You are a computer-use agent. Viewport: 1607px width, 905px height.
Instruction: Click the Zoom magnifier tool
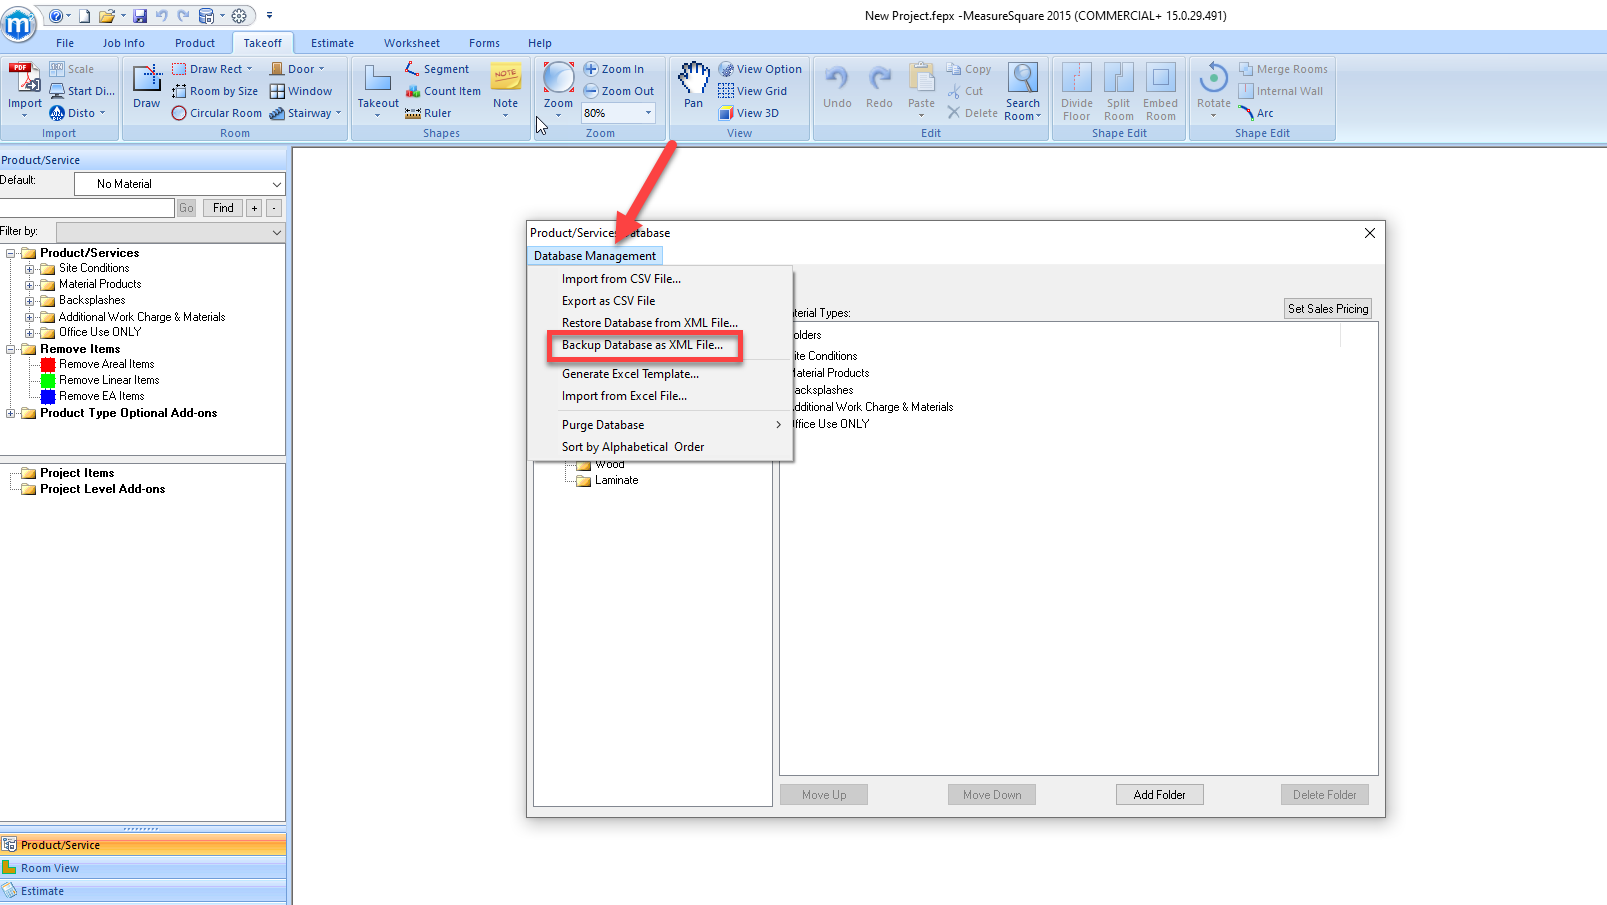pyautogui.click(x=558, y=88)
